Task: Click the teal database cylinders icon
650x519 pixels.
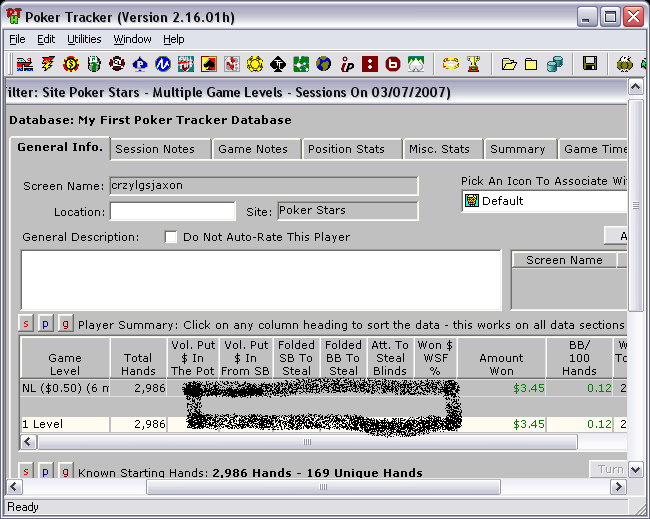Action: (555, 64)
